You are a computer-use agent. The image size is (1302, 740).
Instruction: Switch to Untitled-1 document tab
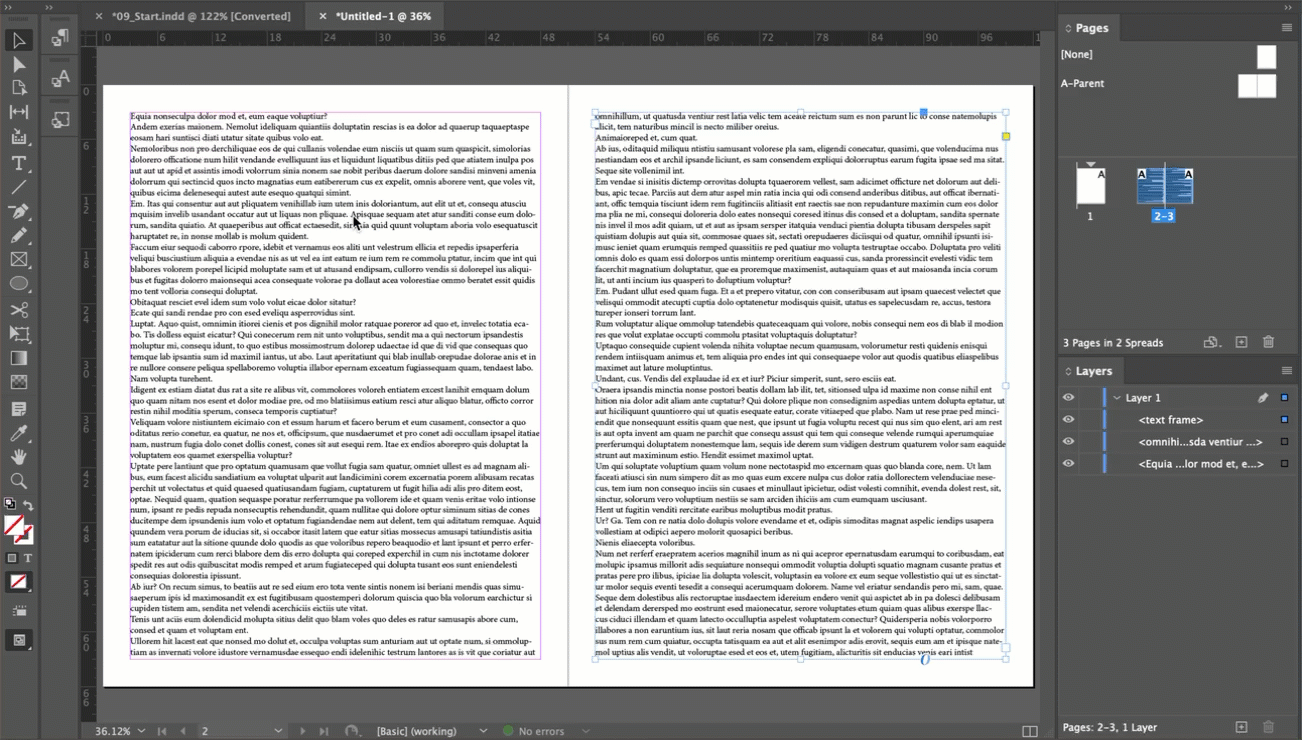tap(383, 16)
